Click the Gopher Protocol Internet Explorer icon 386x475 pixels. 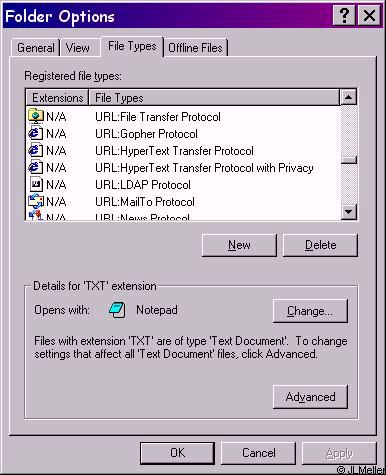[36, 133]
